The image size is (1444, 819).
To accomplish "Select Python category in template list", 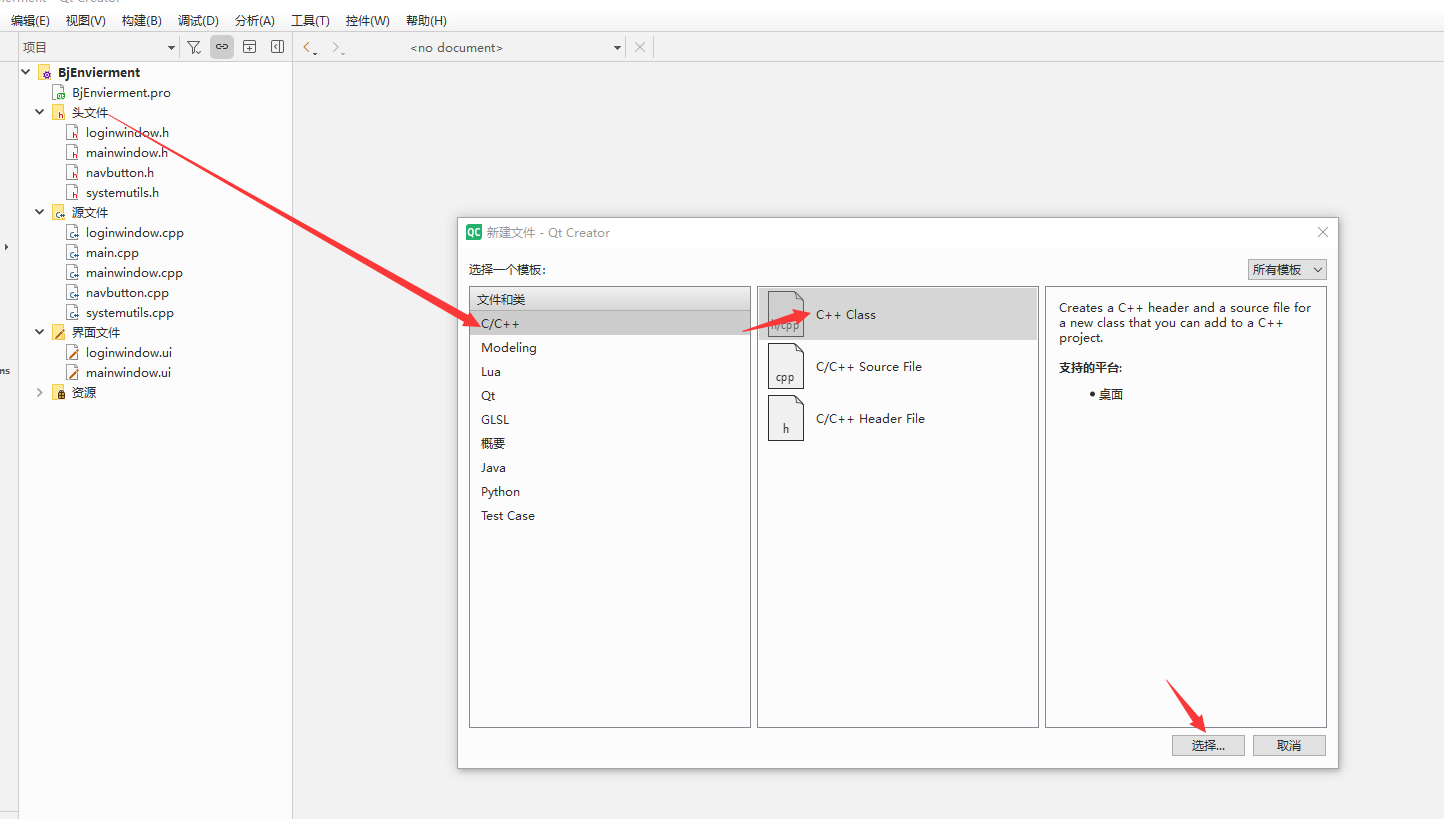I will pos(610,491).
